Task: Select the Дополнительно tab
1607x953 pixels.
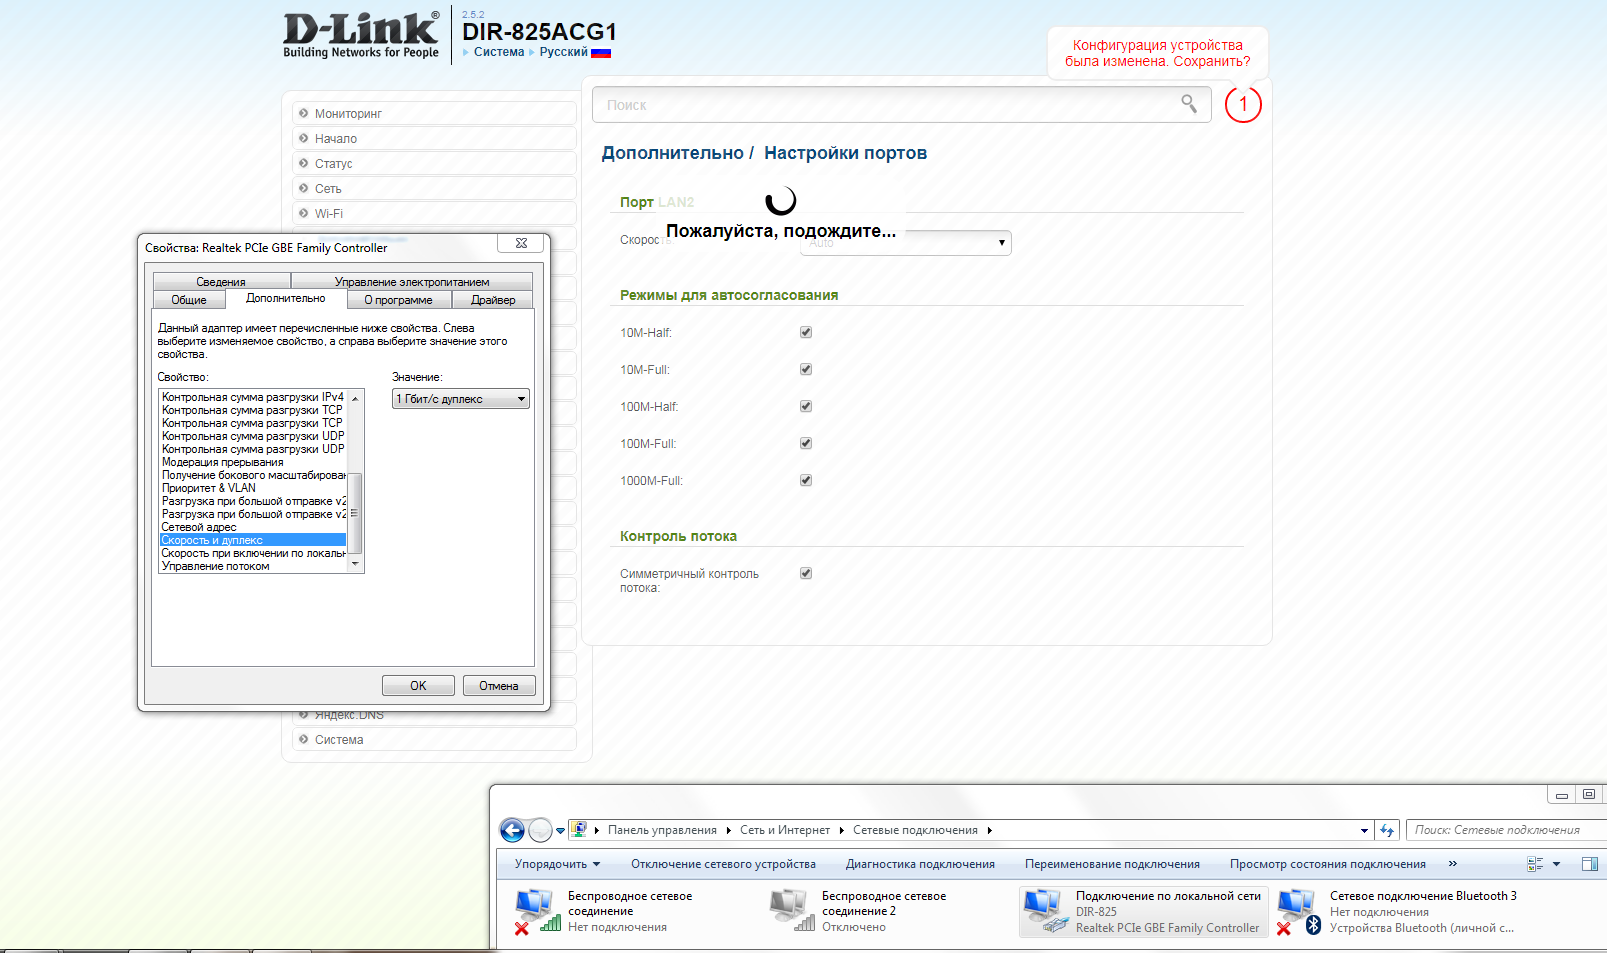Action: (286, 298)
